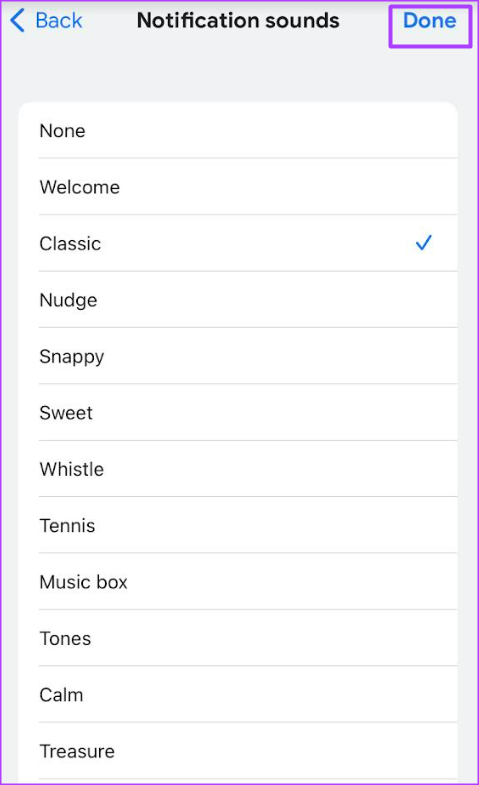Image resolution: width=479 pixels, height=785 pixels.
Task: Select None as notification sound
Action: (238, 131)
